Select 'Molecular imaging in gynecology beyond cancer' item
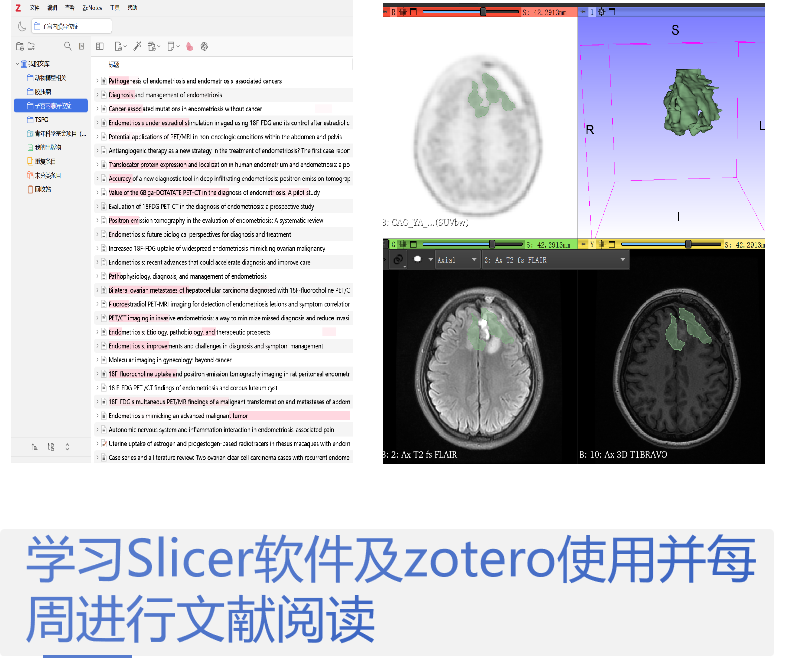This screenshot has width=793, height=659. click(x=223, y=360)
